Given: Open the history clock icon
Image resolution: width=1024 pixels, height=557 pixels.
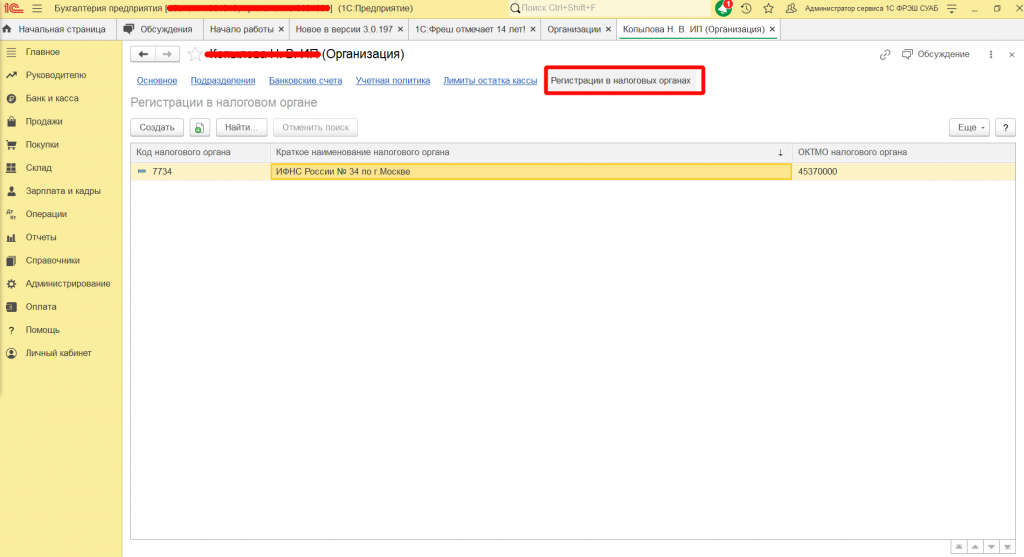Looking at the screenshot, I should [x=746, y=8].
